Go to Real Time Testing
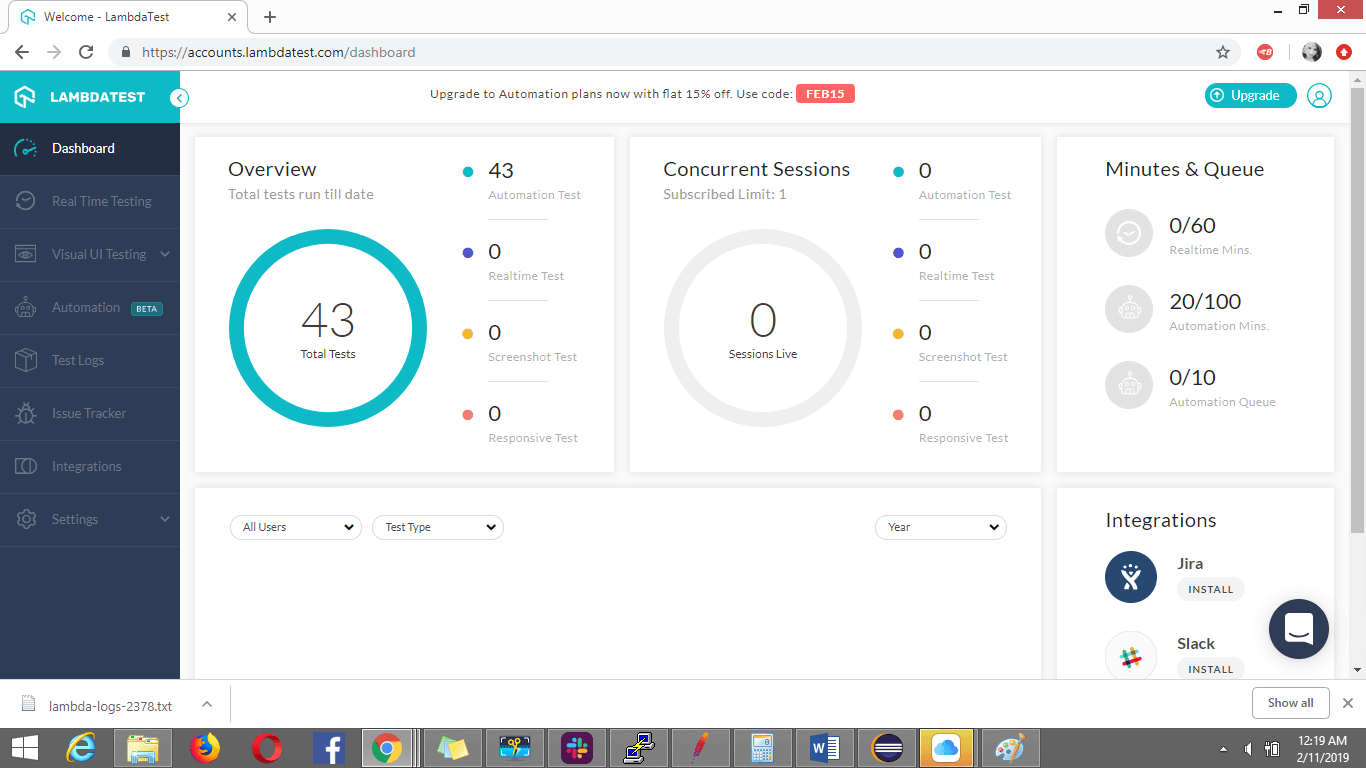This screenshot has width=1366, height=768. (101, 201)
